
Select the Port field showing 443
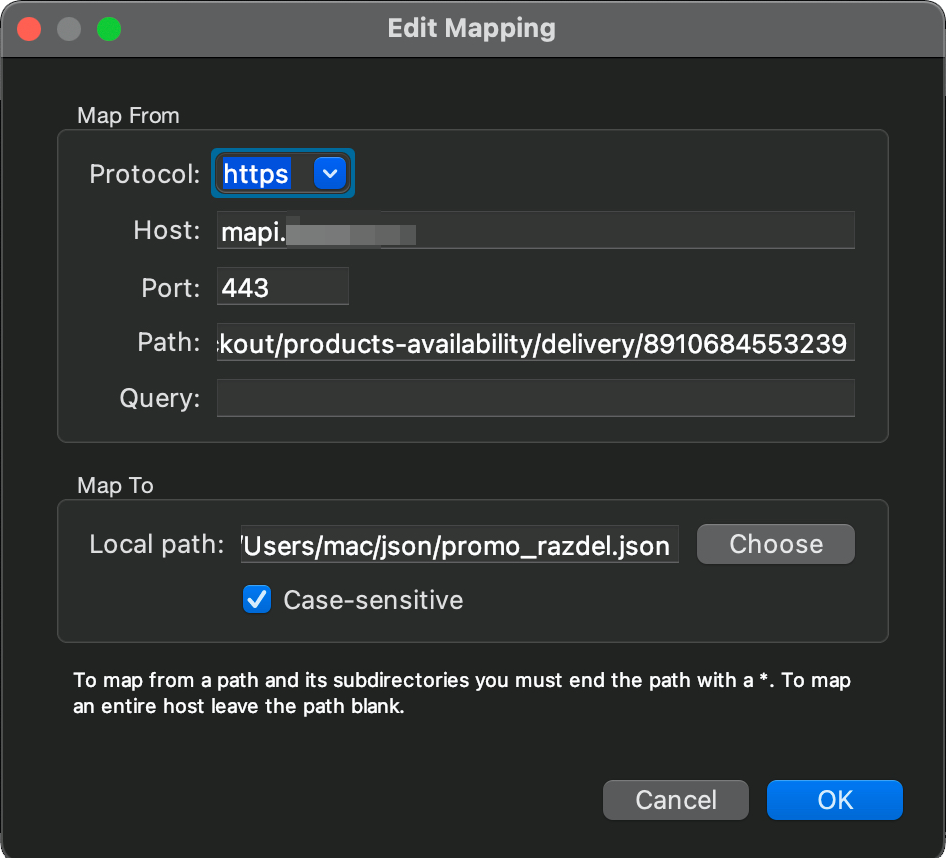(x=282, y=286)
